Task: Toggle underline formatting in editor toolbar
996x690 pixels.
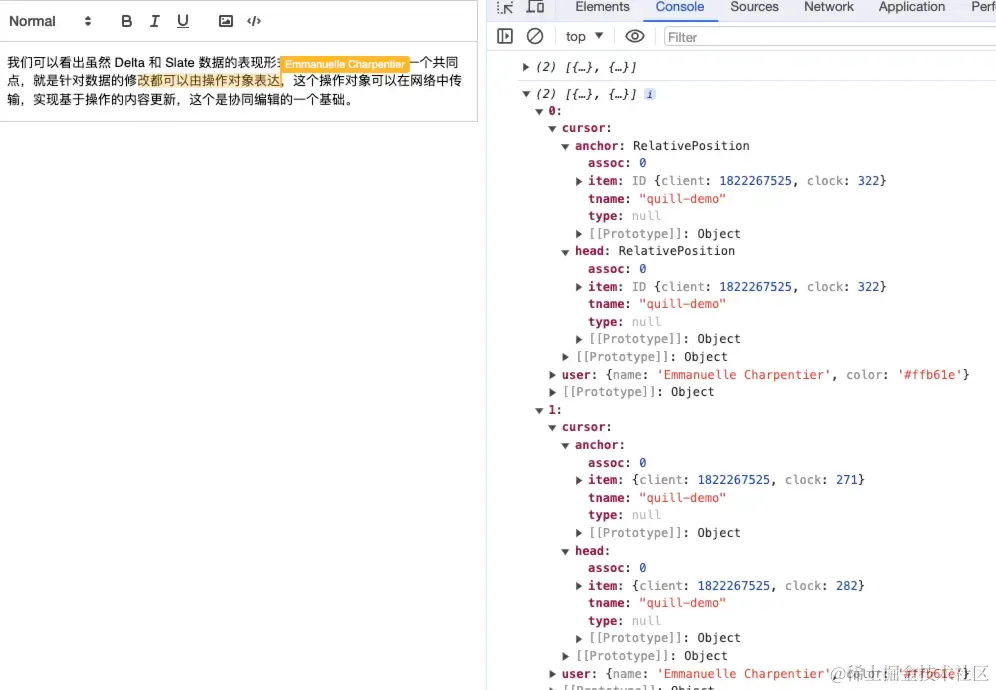Action: coord(183,21)
